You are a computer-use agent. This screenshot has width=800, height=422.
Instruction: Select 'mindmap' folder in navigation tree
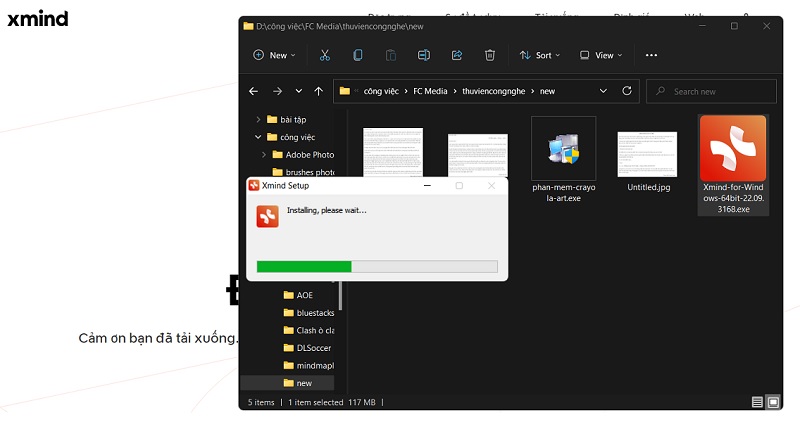pos(309,365)
